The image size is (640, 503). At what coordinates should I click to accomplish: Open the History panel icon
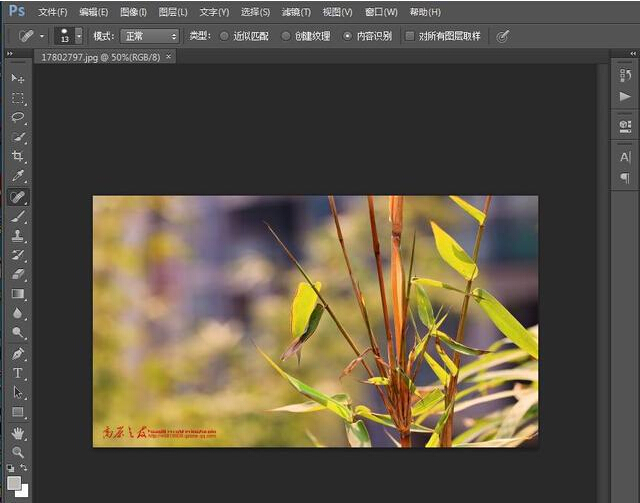[x=625, y=75]
